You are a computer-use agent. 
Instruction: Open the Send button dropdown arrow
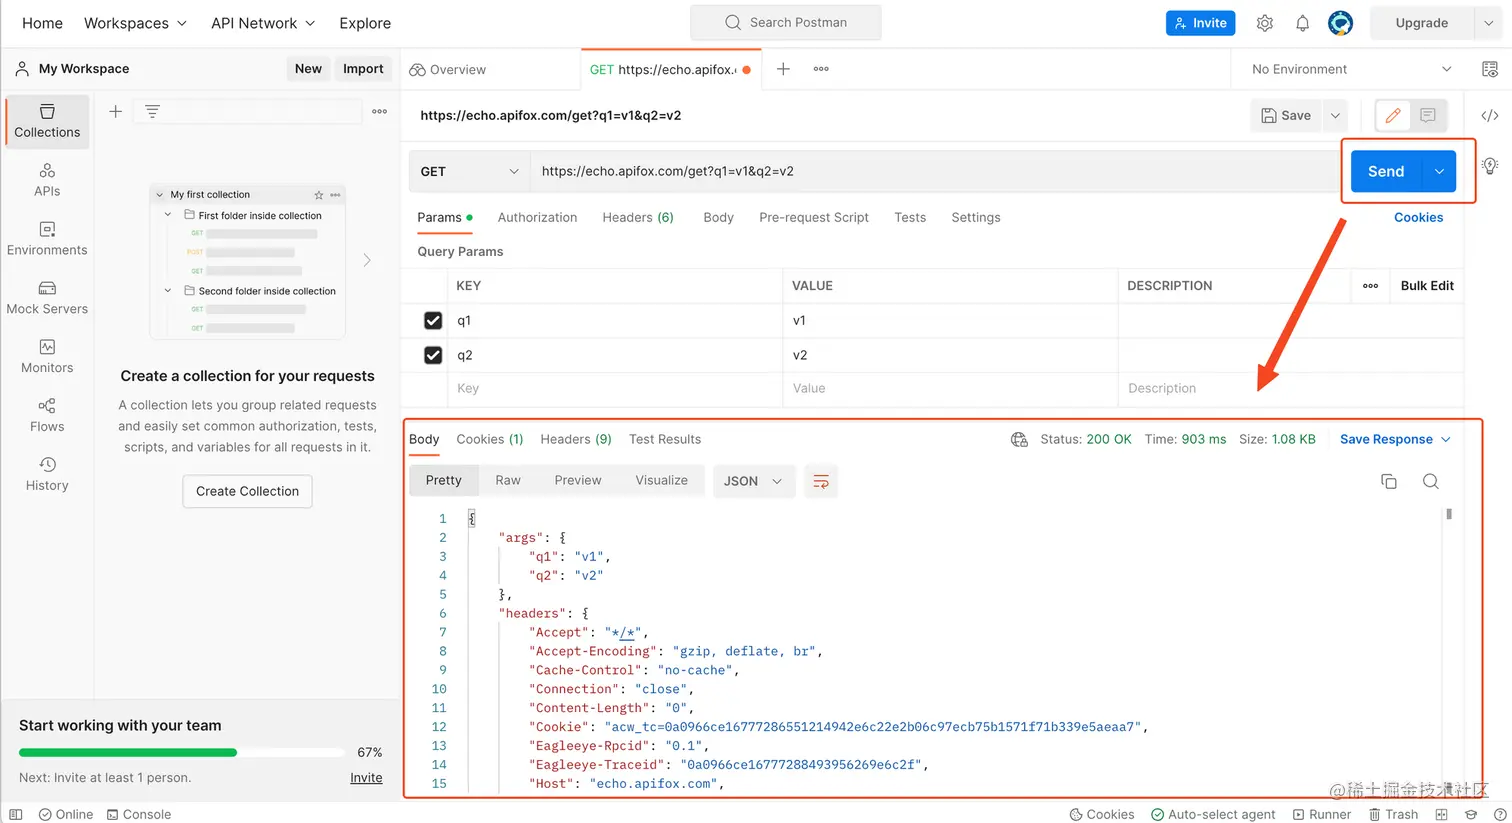[1439, 171]
